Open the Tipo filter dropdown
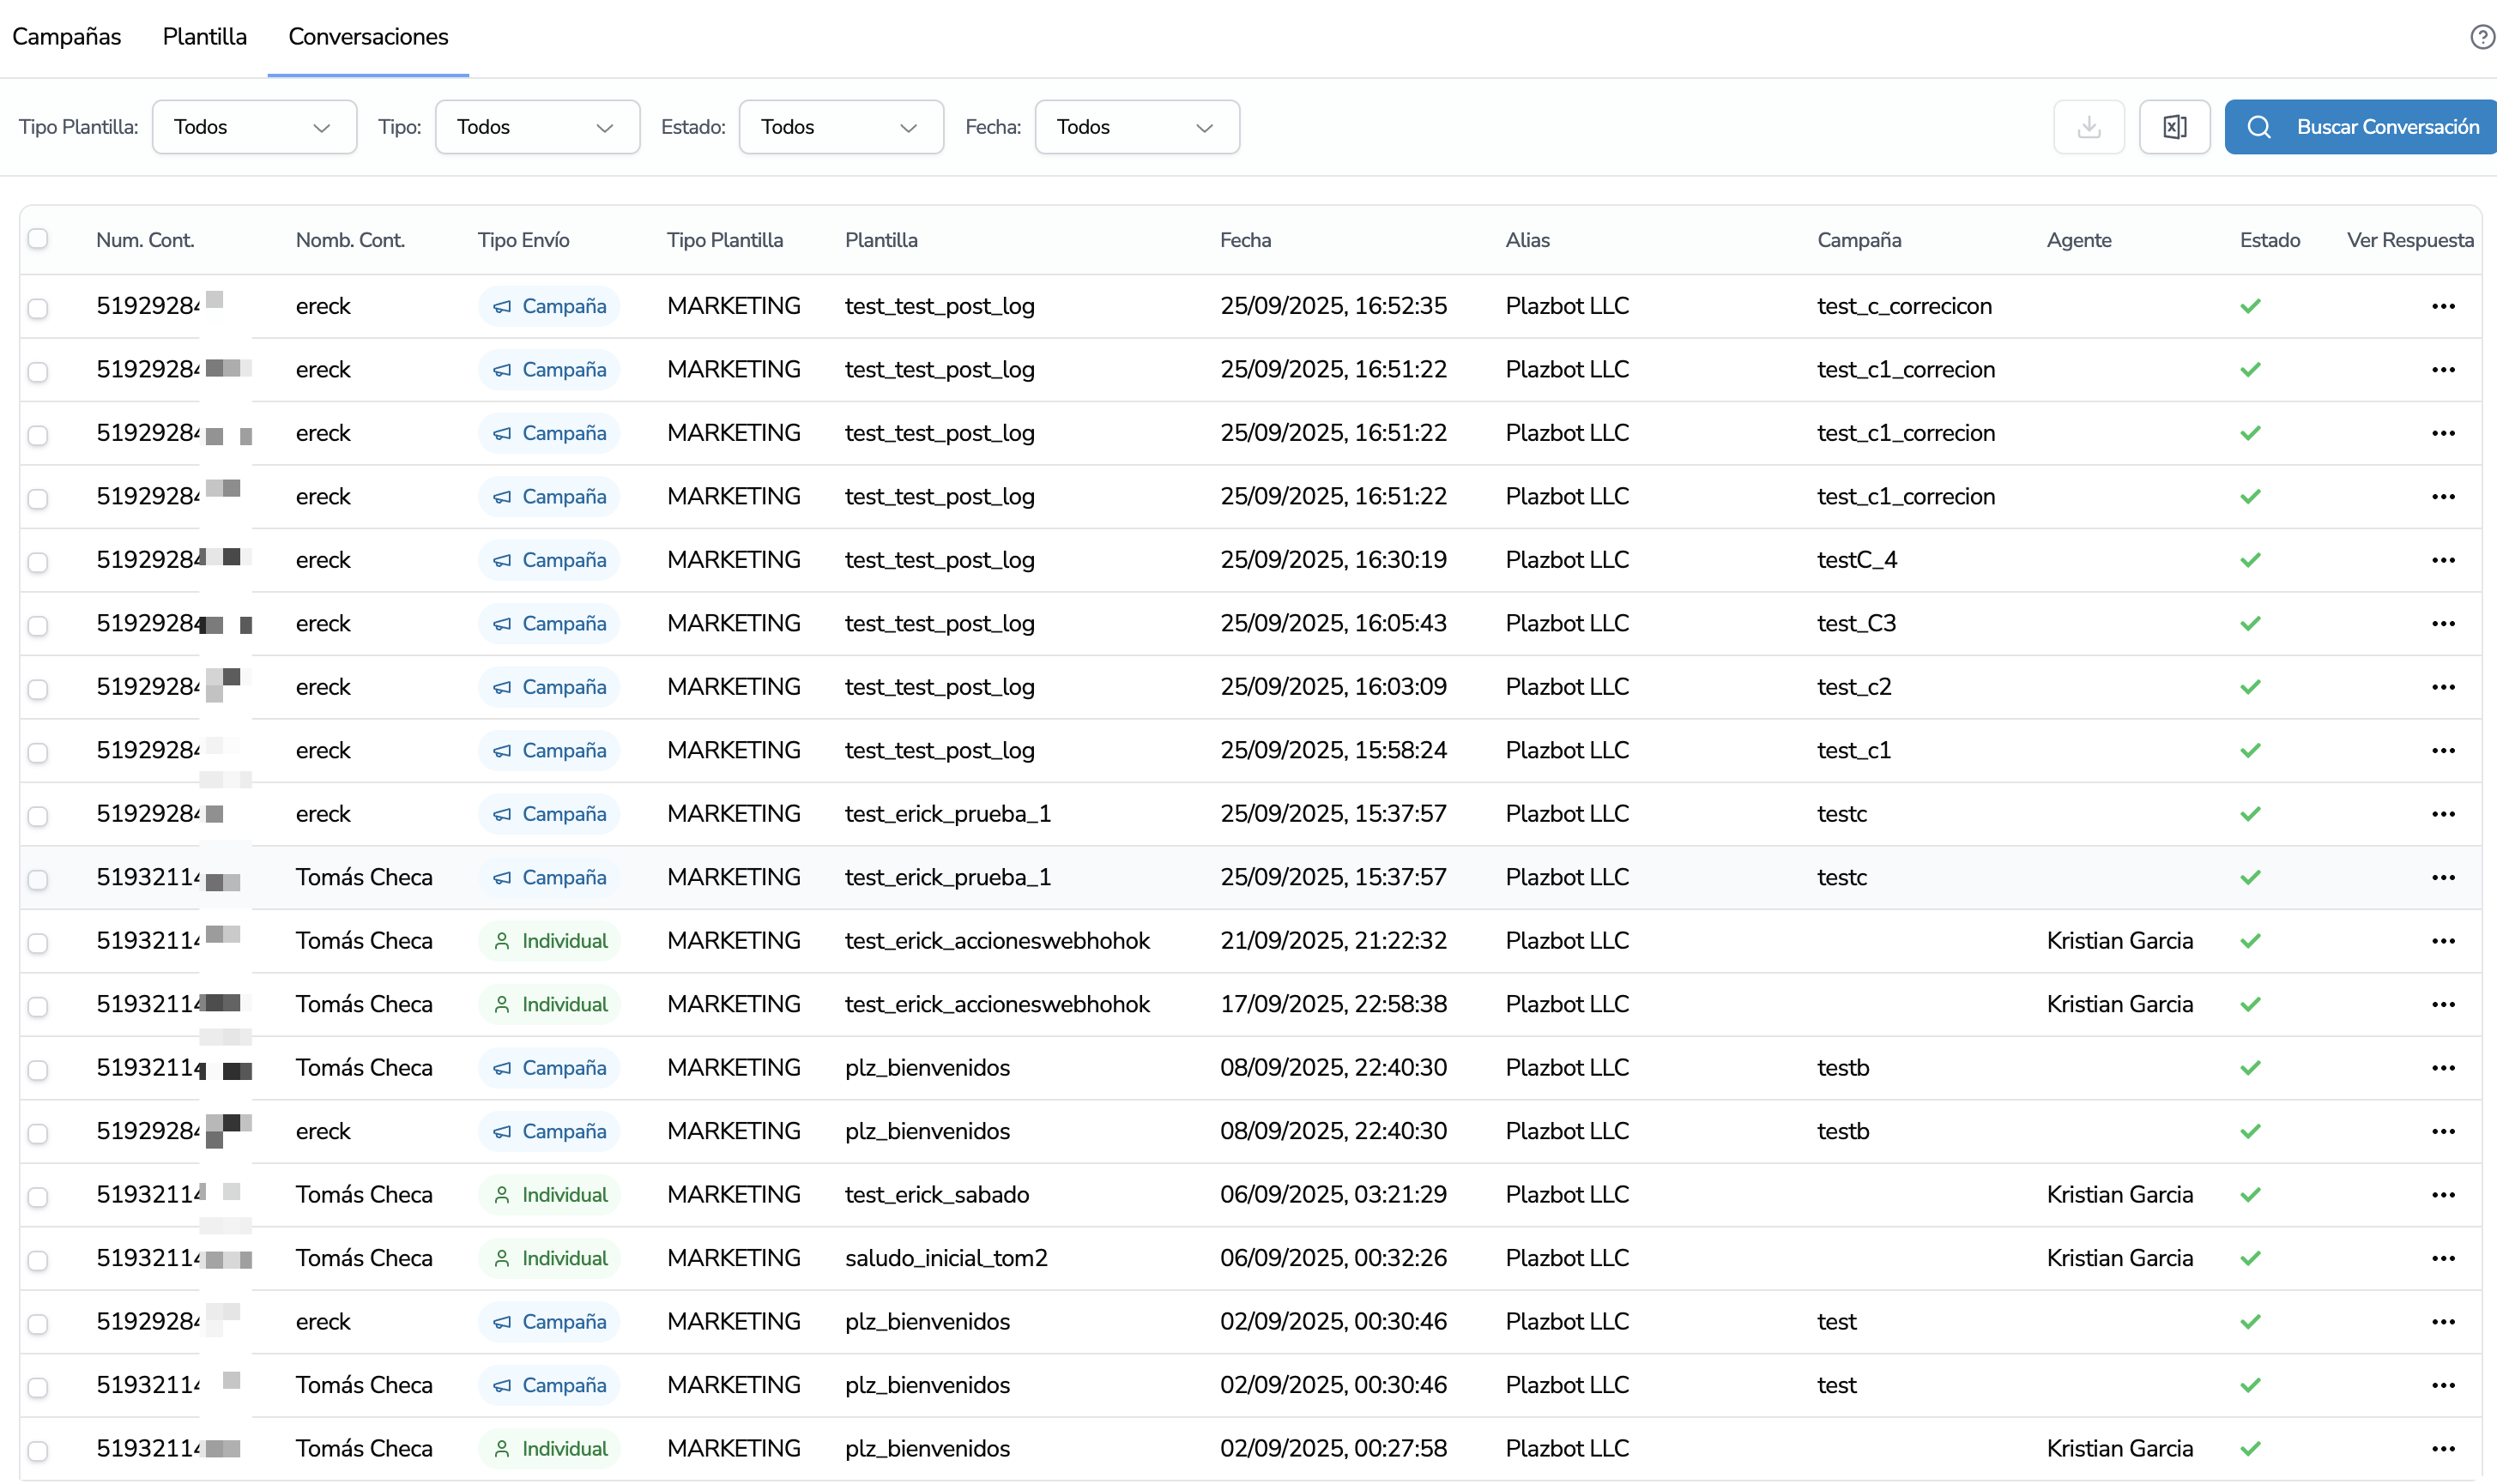Image resolution: width=2497 pixels, height=1484 pixels. pyautogui.click(x=537, y=127)
